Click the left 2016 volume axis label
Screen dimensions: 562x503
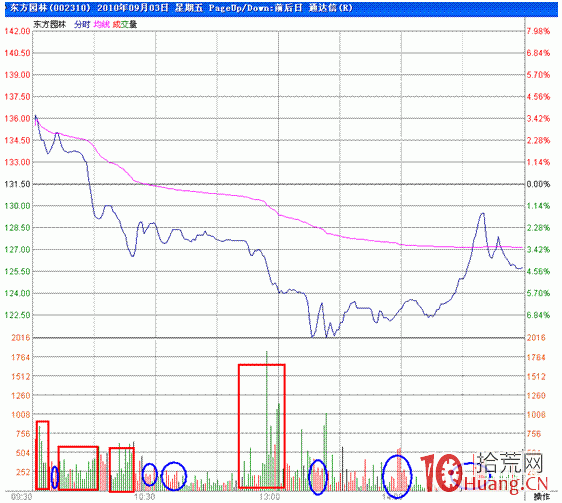pos(21,338)
